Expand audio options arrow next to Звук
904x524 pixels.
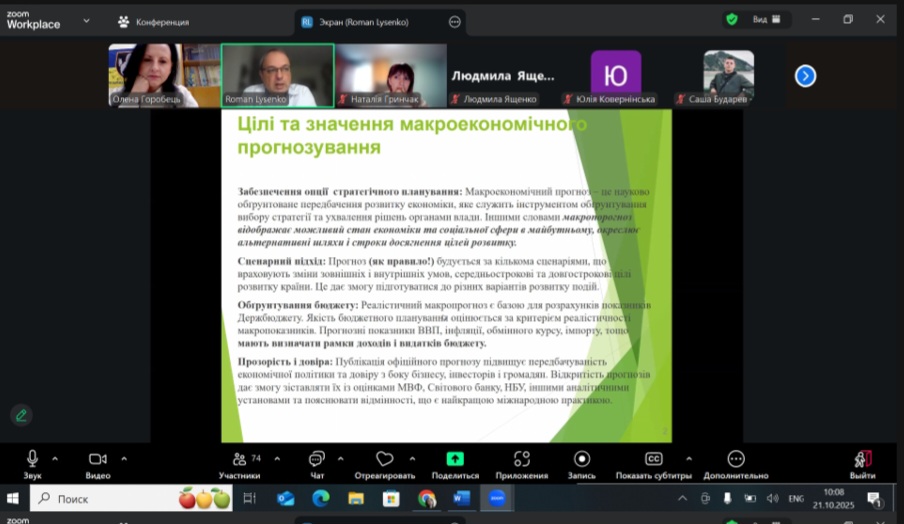click(55, 458)
